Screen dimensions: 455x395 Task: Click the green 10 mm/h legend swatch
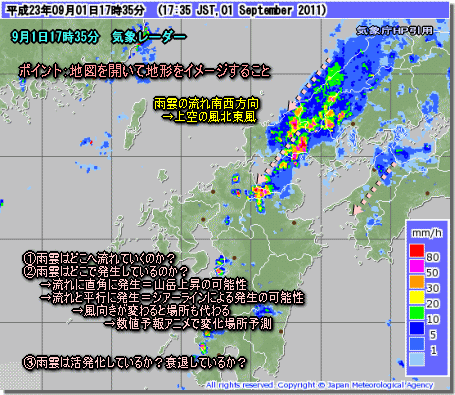click(417, 313)
